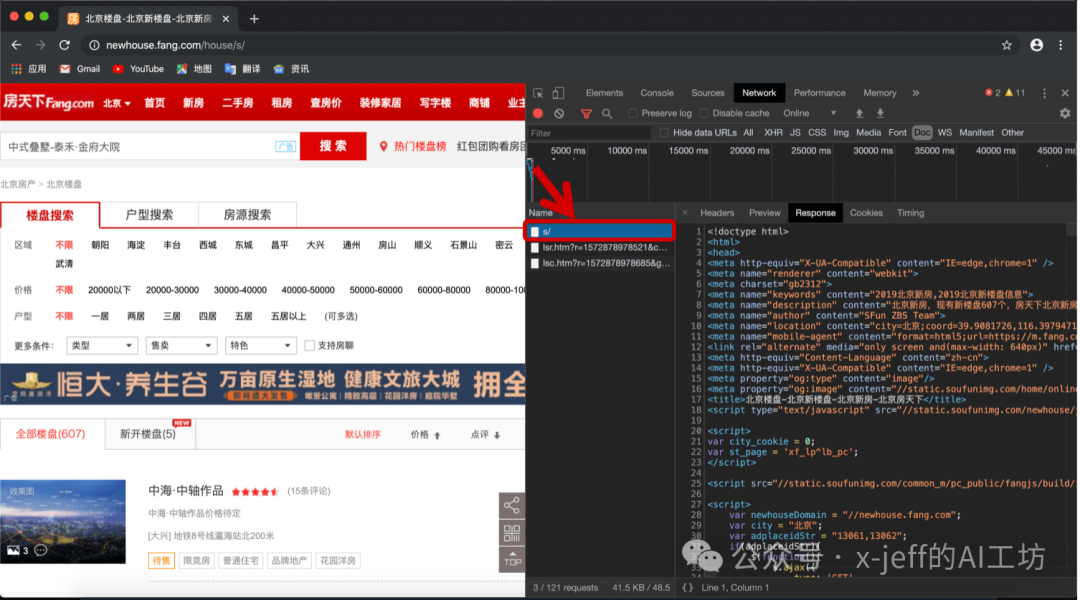Open the Gmail bookmark
Screen dimensions: 1080x600
(80, 69)
